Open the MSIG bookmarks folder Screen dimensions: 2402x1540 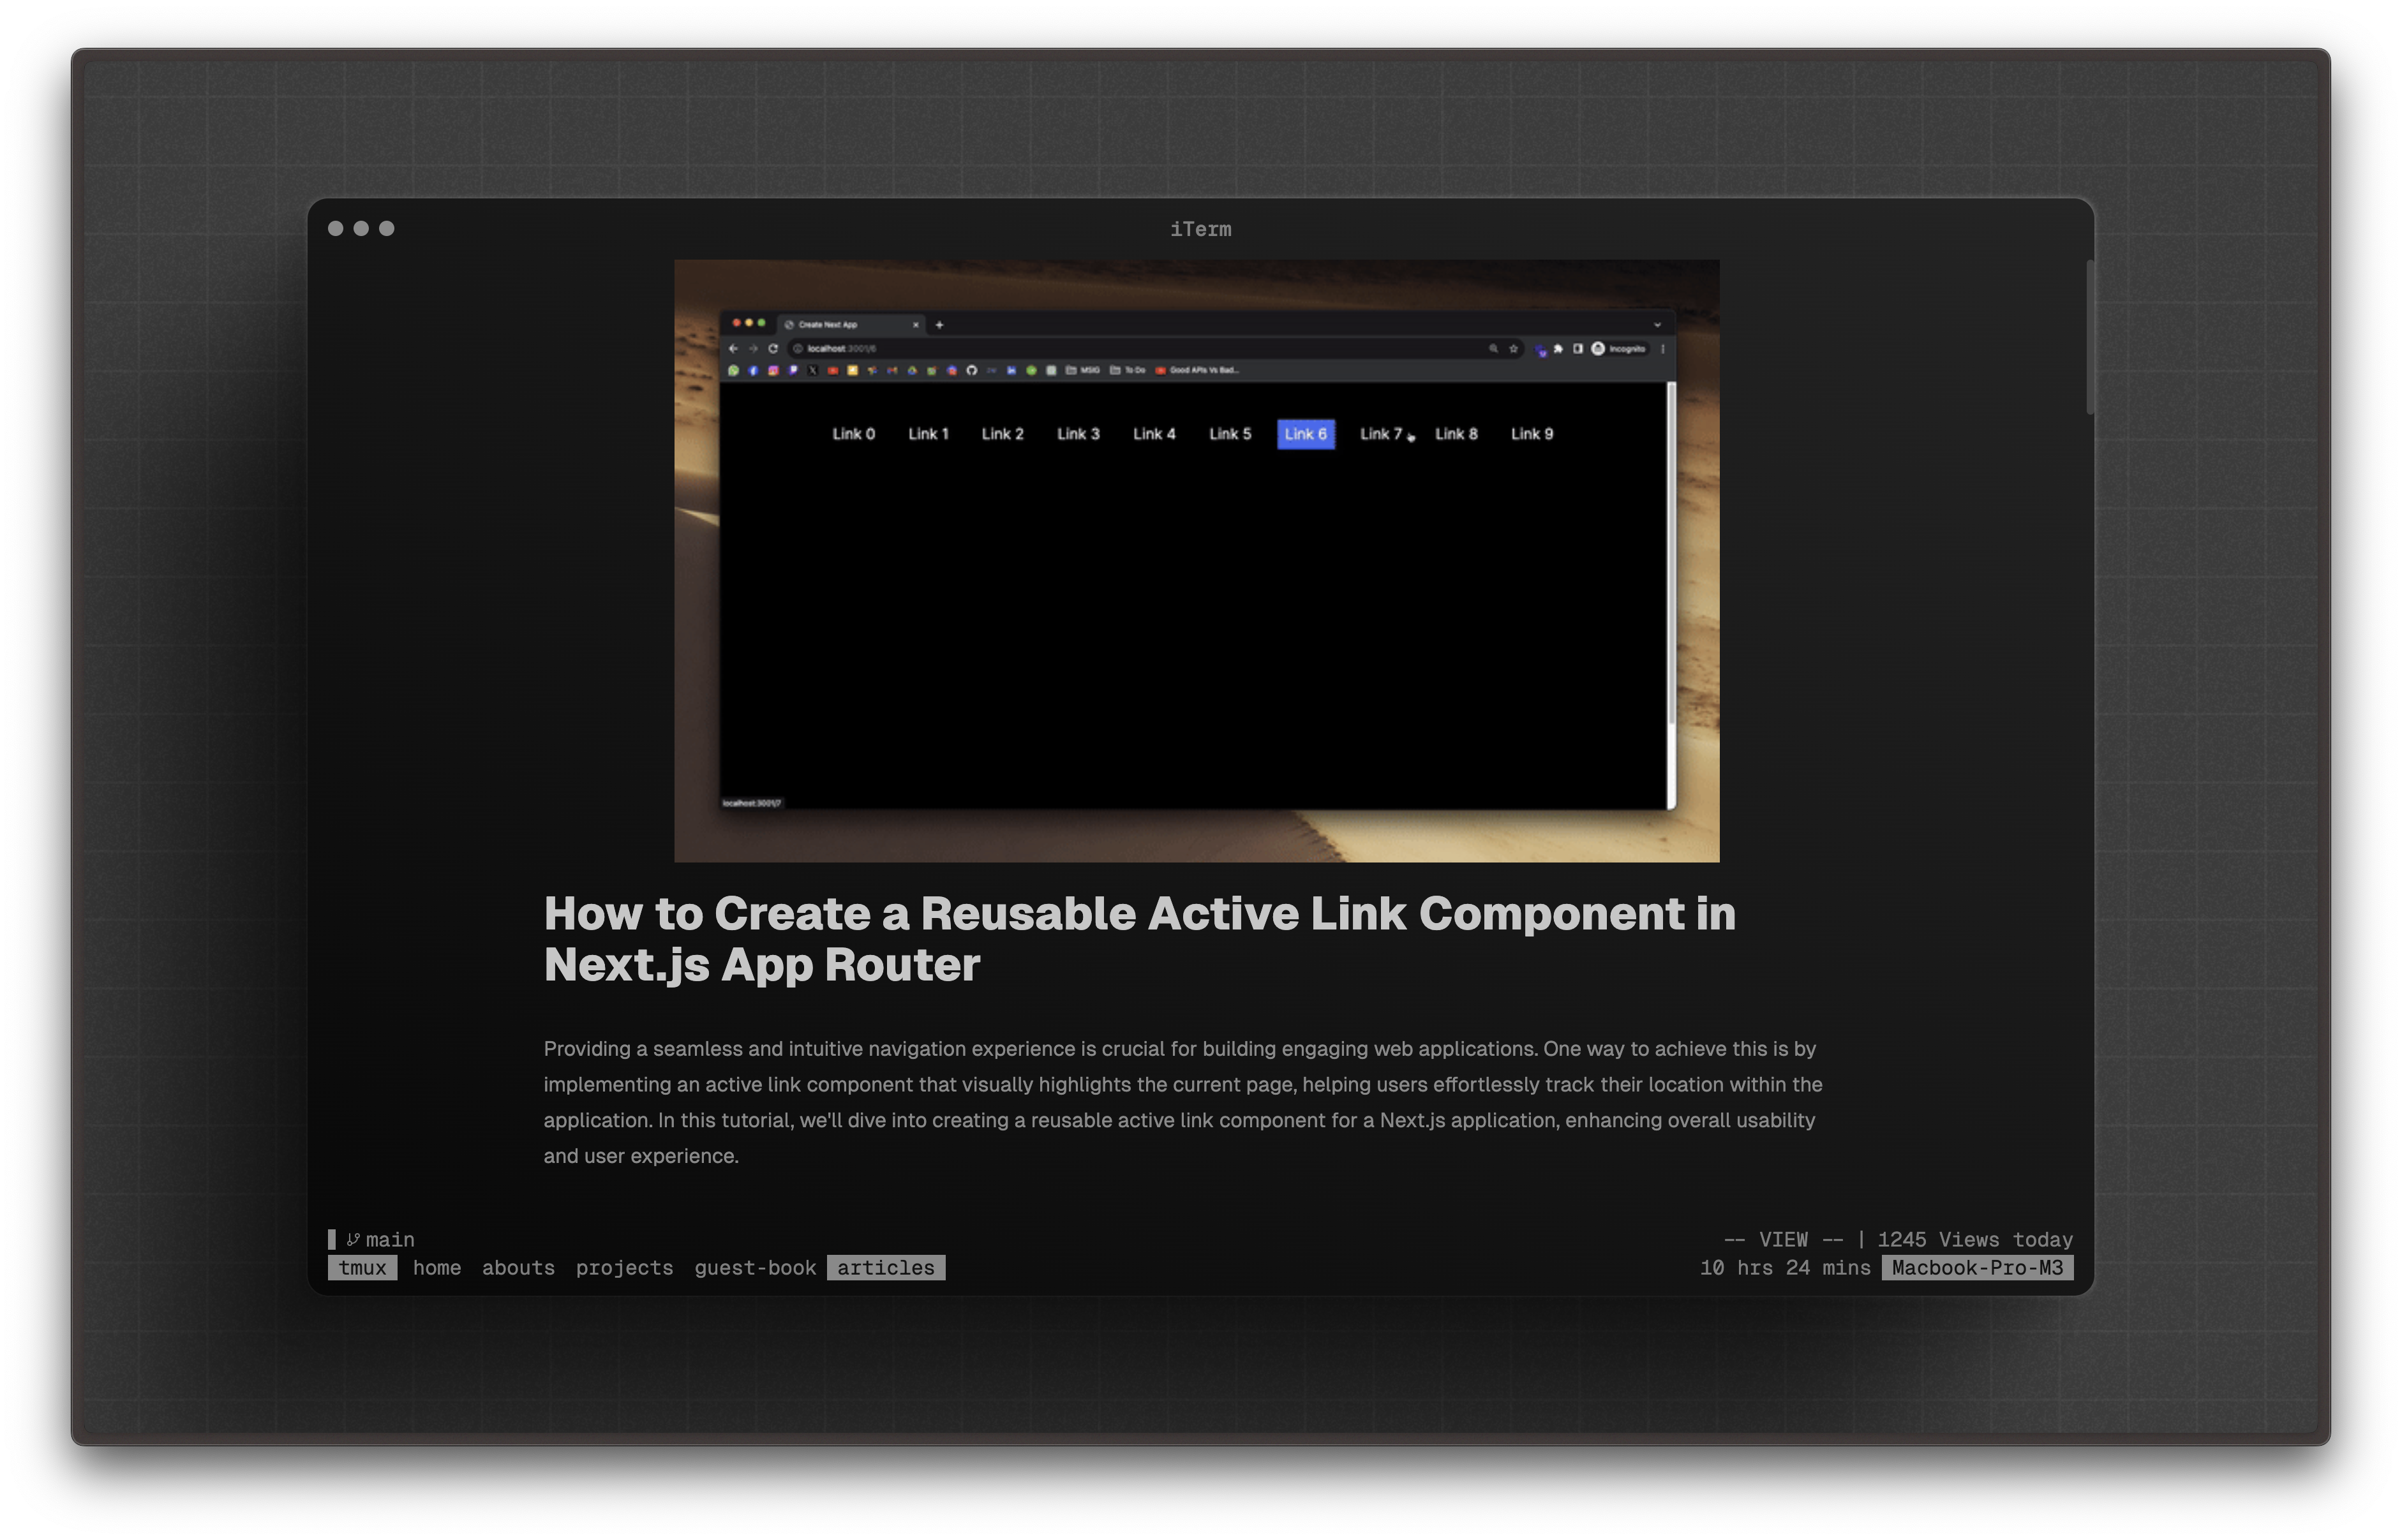1083,371
